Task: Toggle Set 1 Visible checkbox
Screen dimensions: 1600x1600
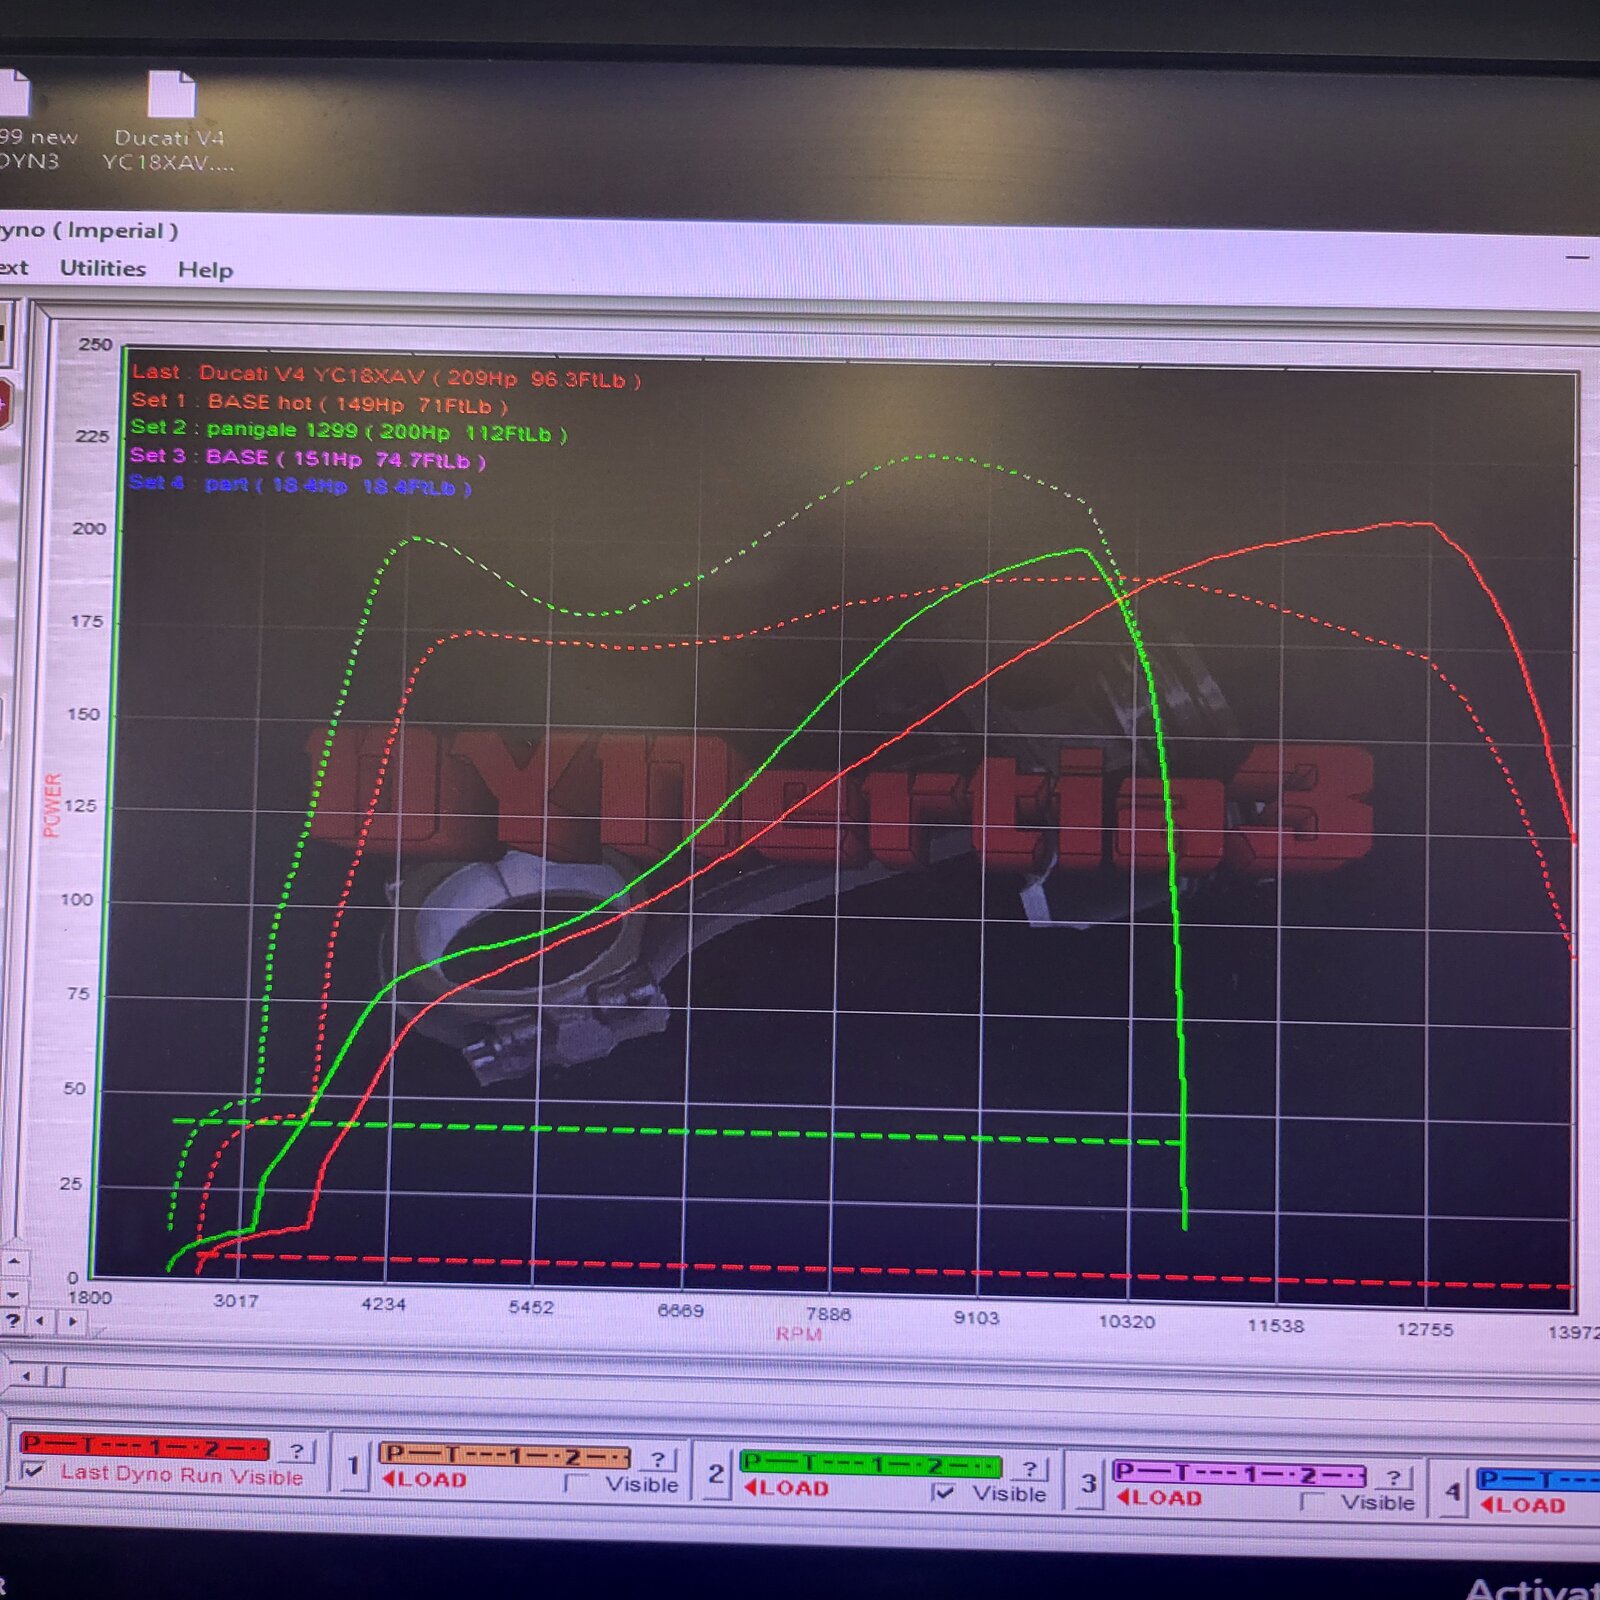Action: coord(576,1483)
